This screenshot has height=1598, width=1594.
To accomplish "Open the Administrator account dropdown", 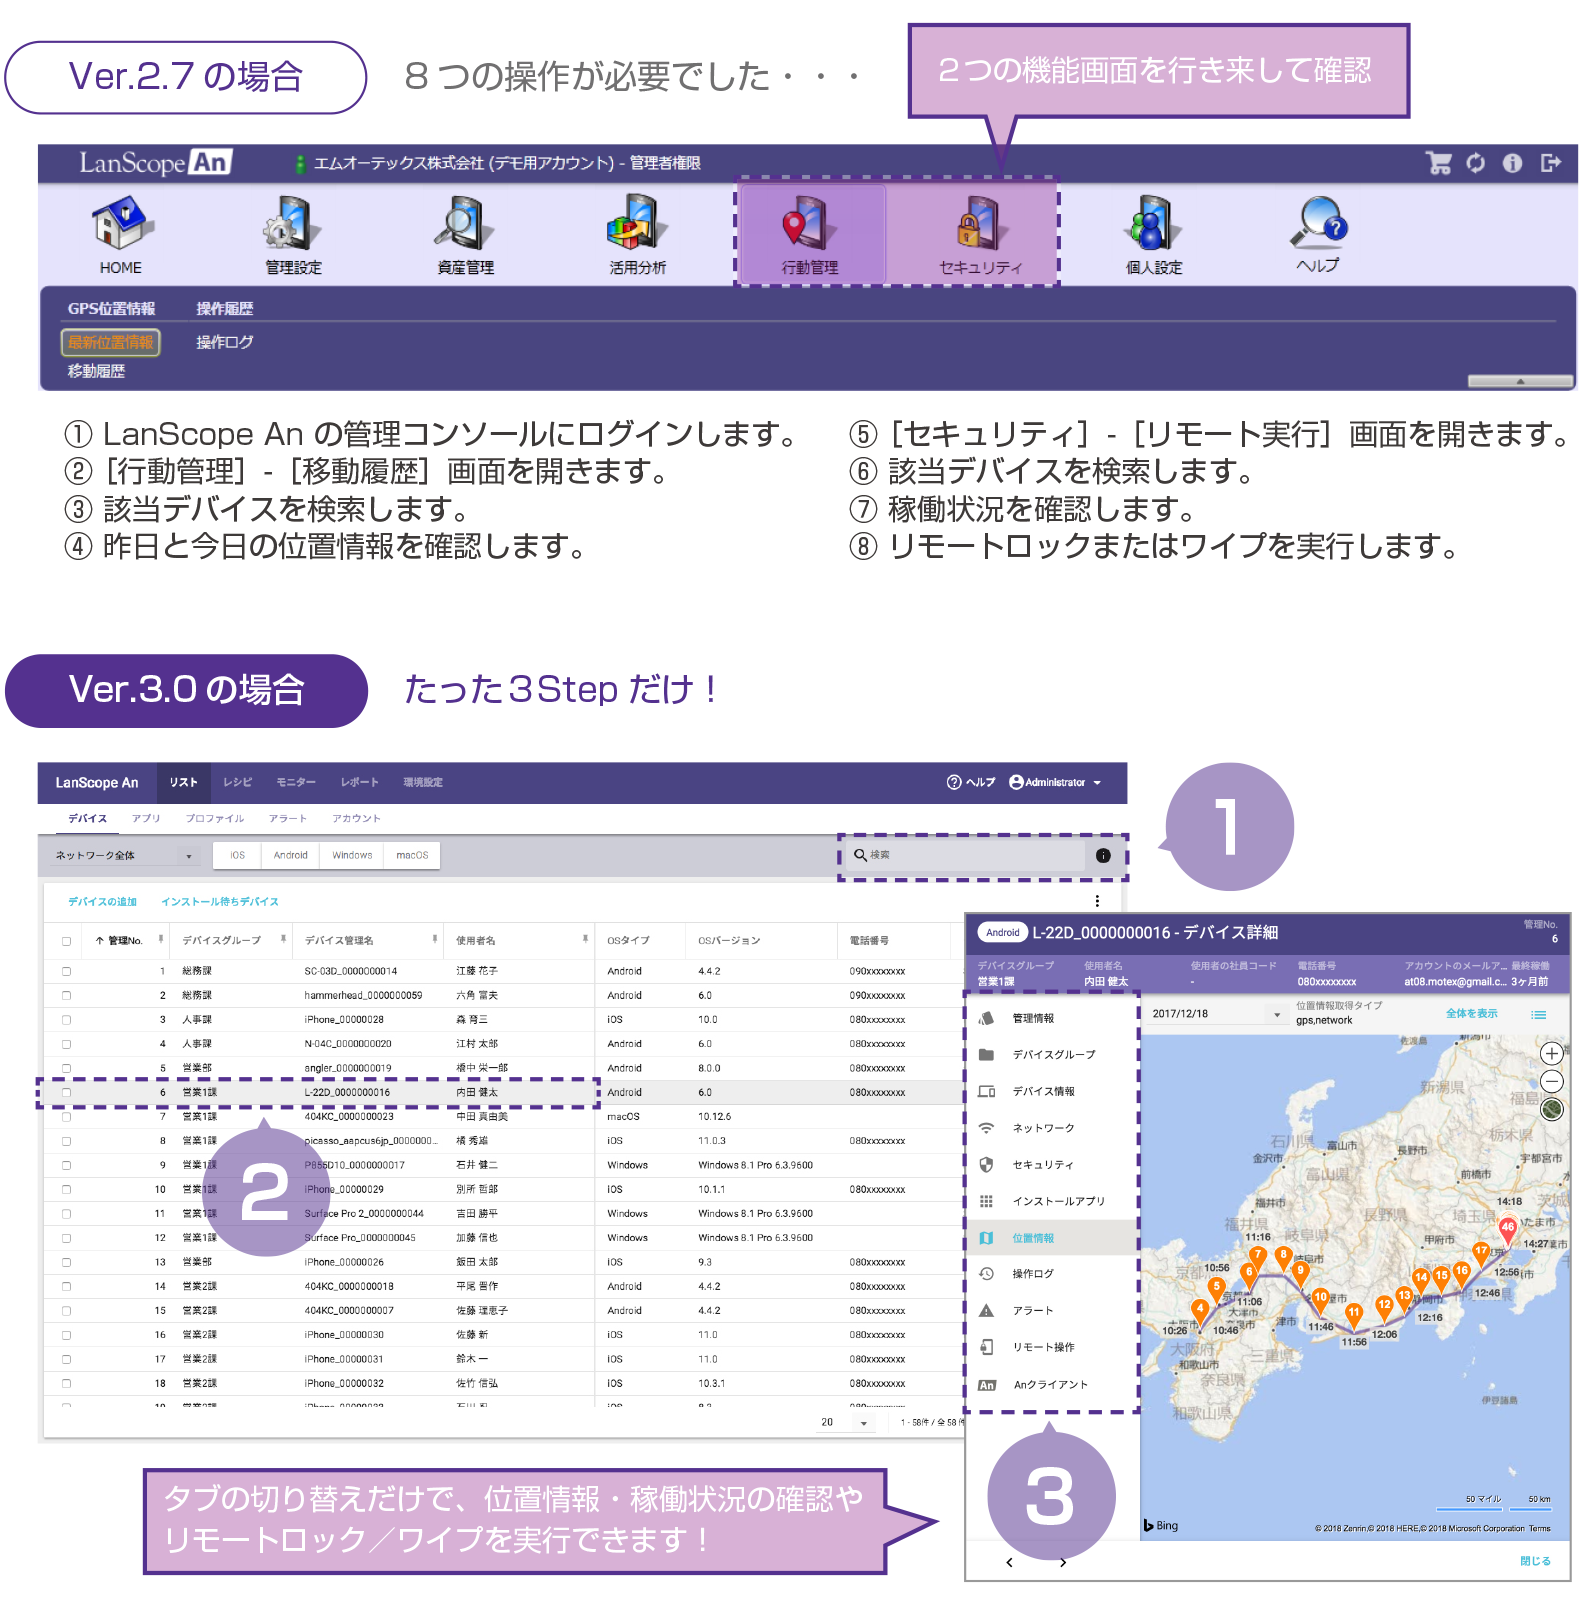I will (x=1055, y=782).
